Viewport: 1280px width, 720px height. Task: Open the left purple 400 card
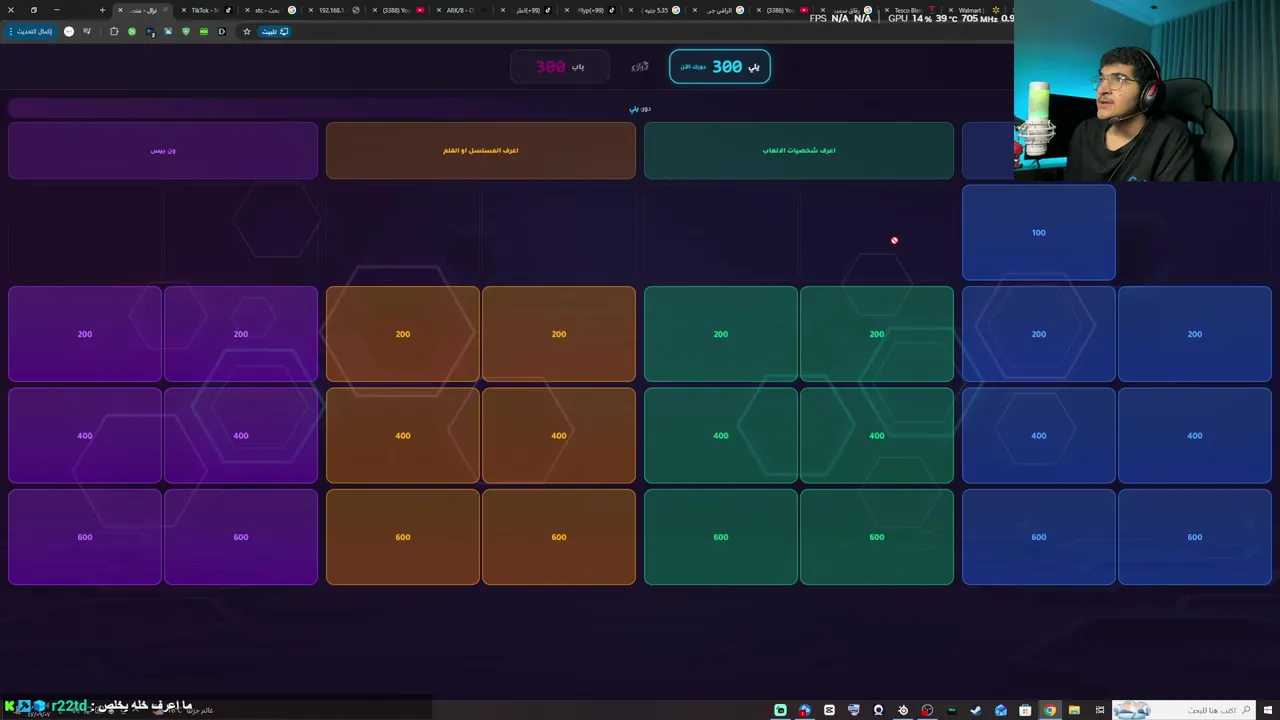point(85,435)
